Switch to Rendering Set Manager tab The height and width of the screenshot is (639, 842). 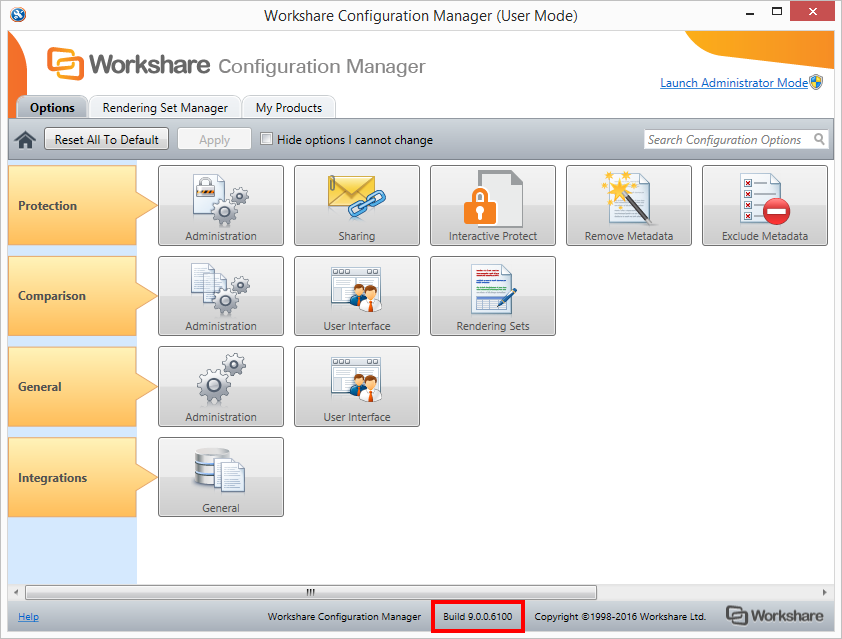(x=165, y=108)
